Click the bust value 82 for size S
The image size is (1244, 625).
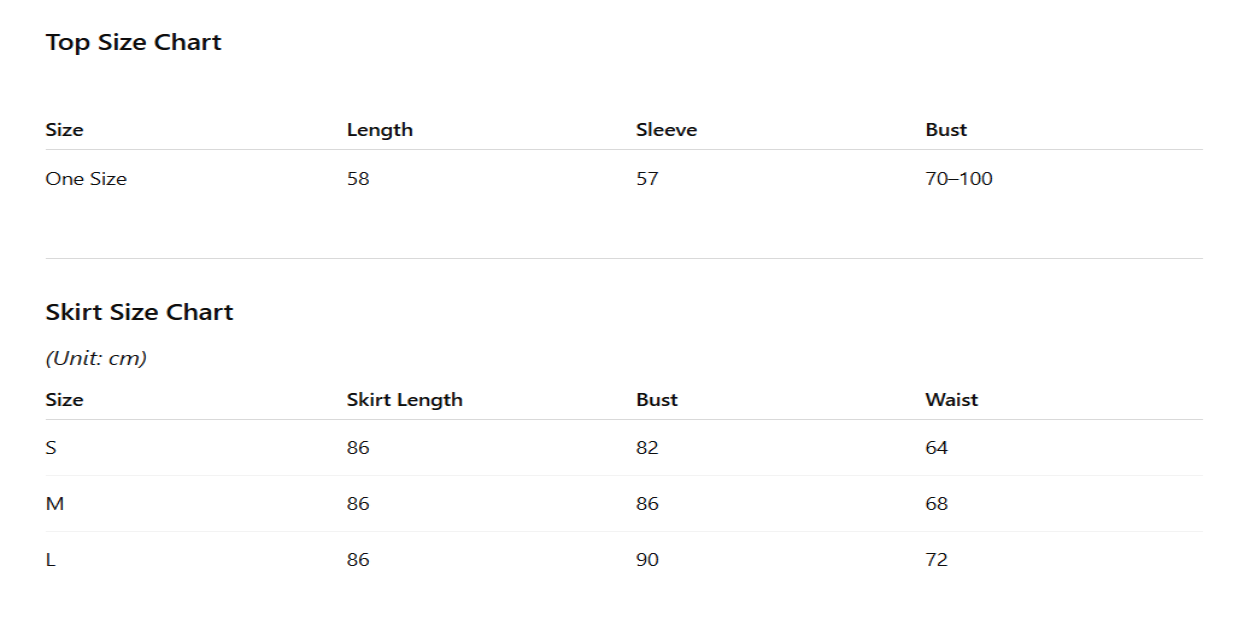point(647,448)
